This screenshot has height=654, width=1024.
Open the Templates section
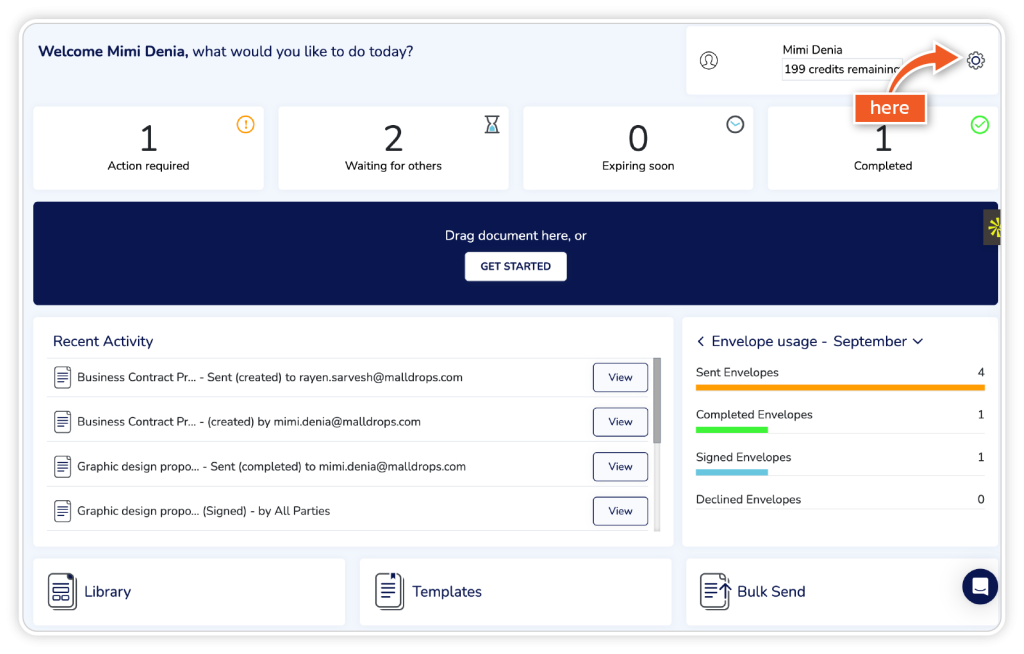(447, 592)
